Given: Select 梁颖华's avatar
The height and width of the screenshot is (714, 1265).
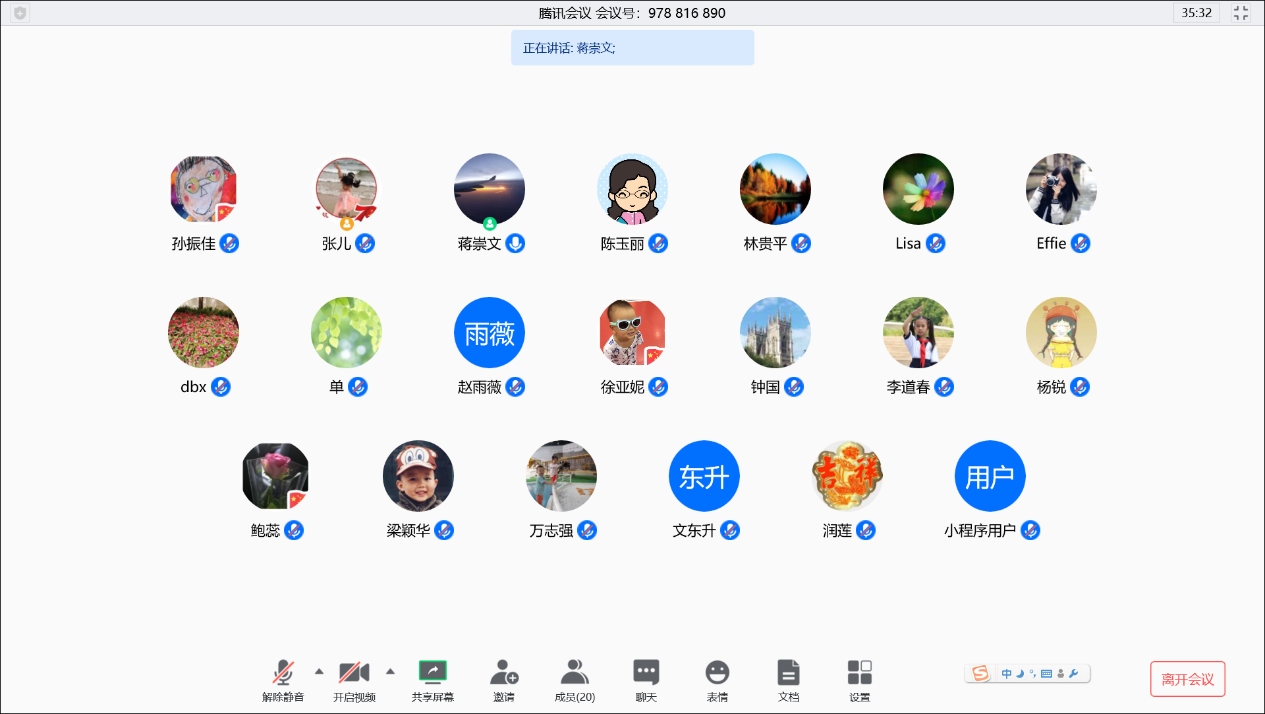Looking at the screenshot, I should pyautogui.click(x=419, y=476).
